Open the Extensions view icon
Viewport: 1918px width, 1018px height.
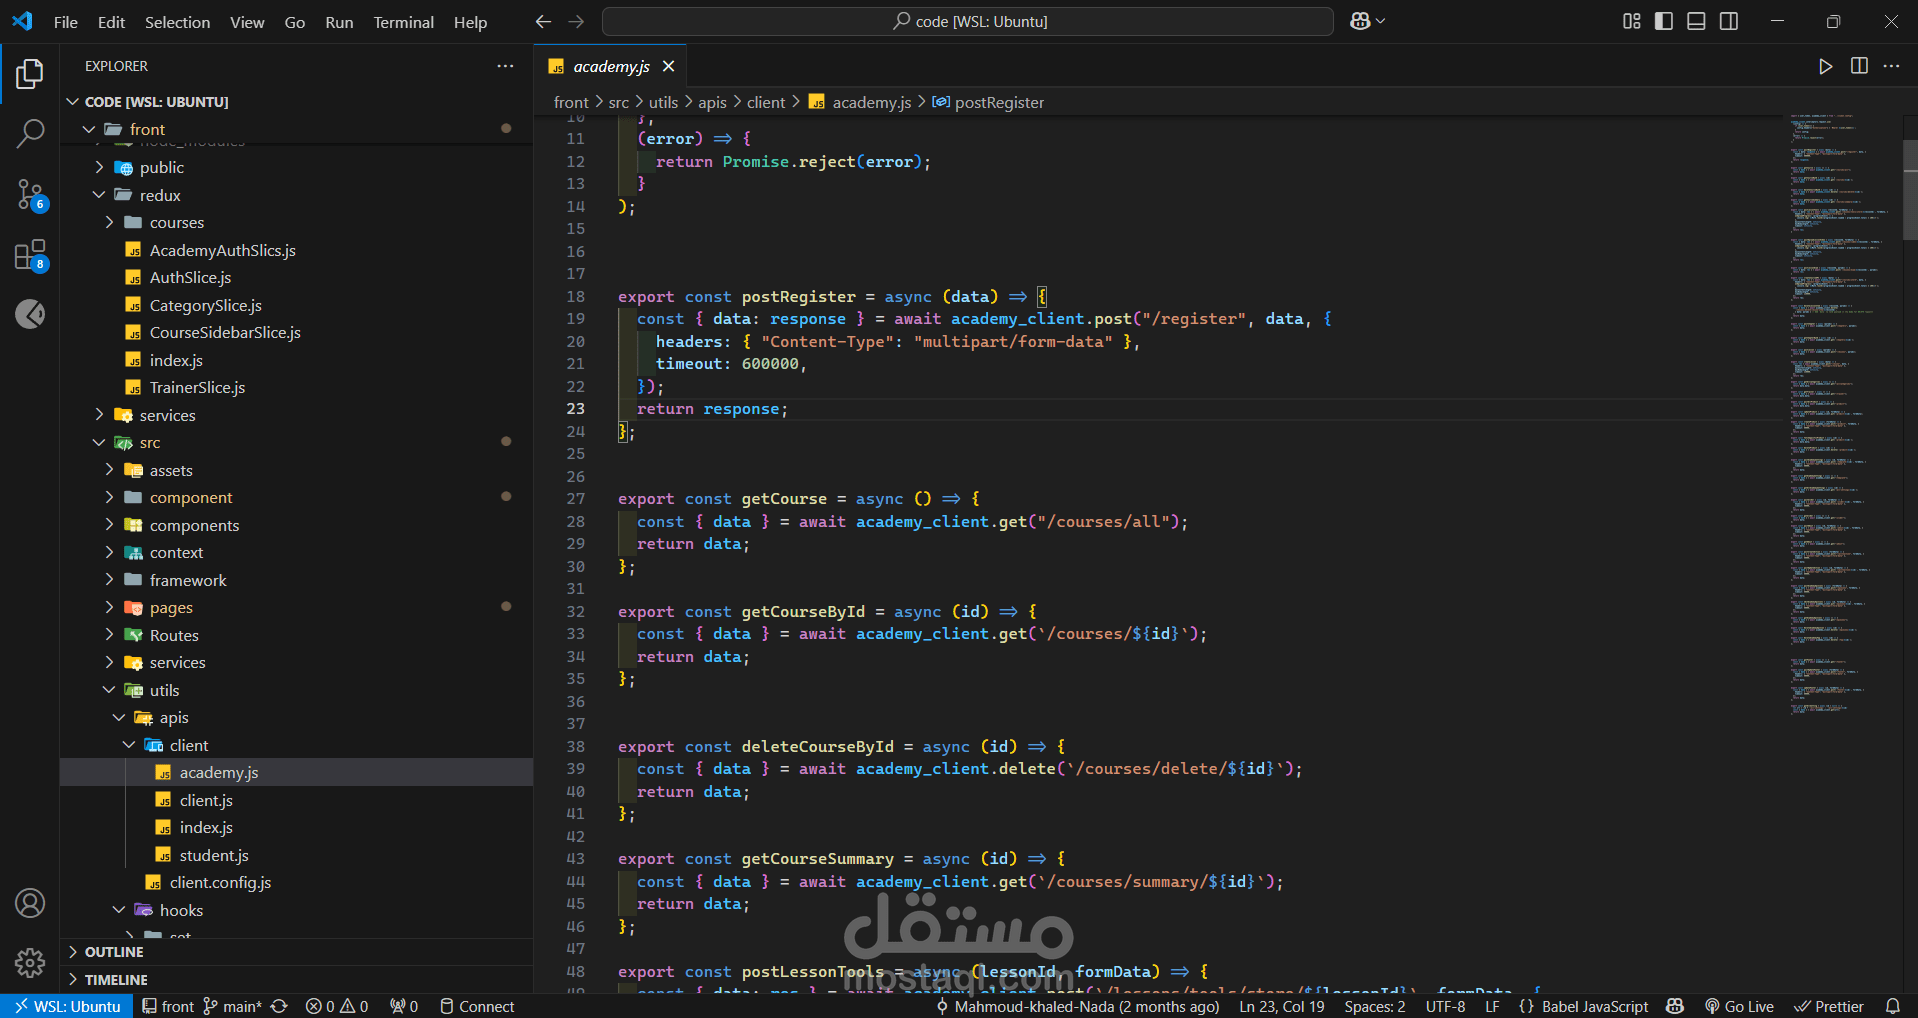(x=30, y=256)
